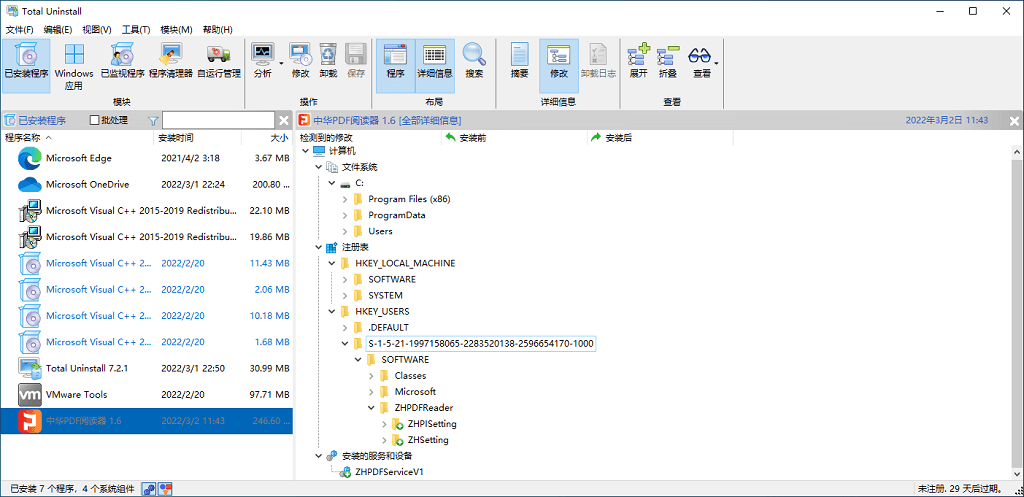The image size is (1024, 497).
Task: Click the right status bar icon
Action: point(165,489)
